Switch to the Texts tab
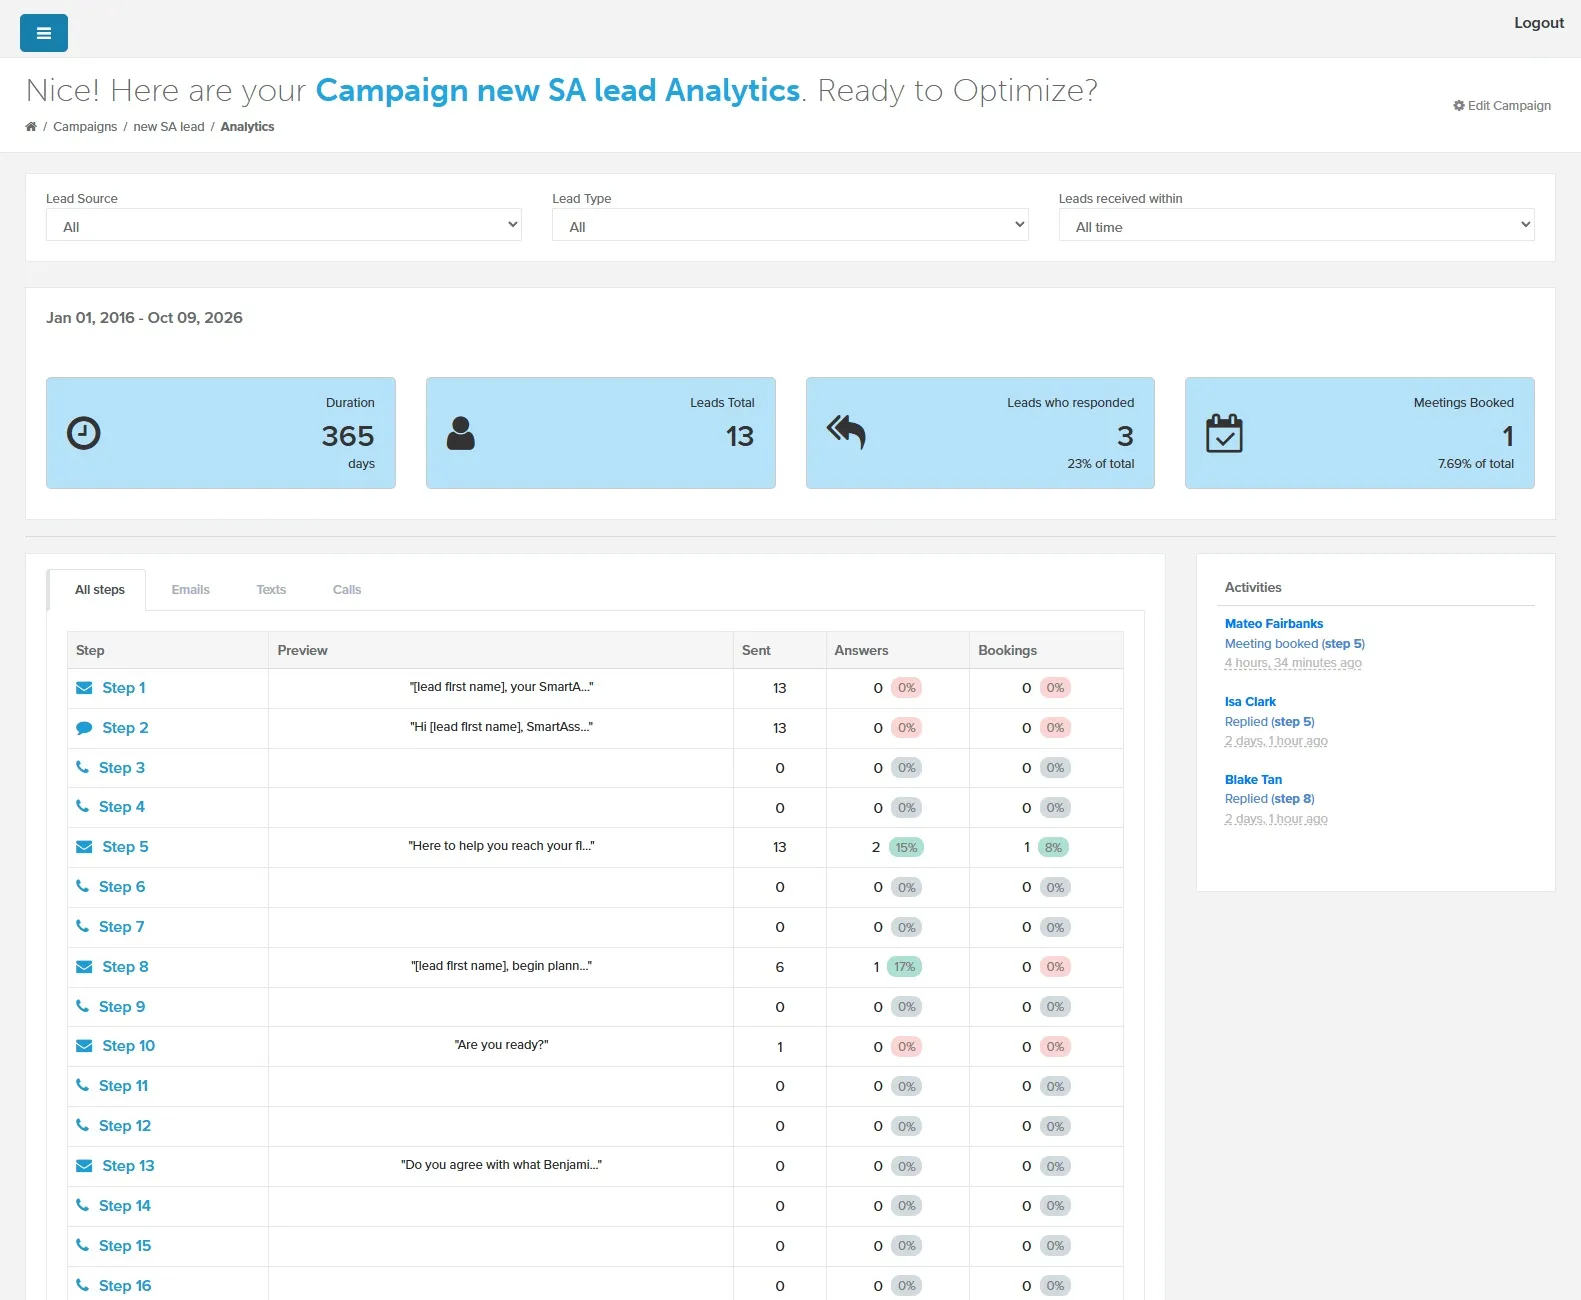 tap(271, 590)
